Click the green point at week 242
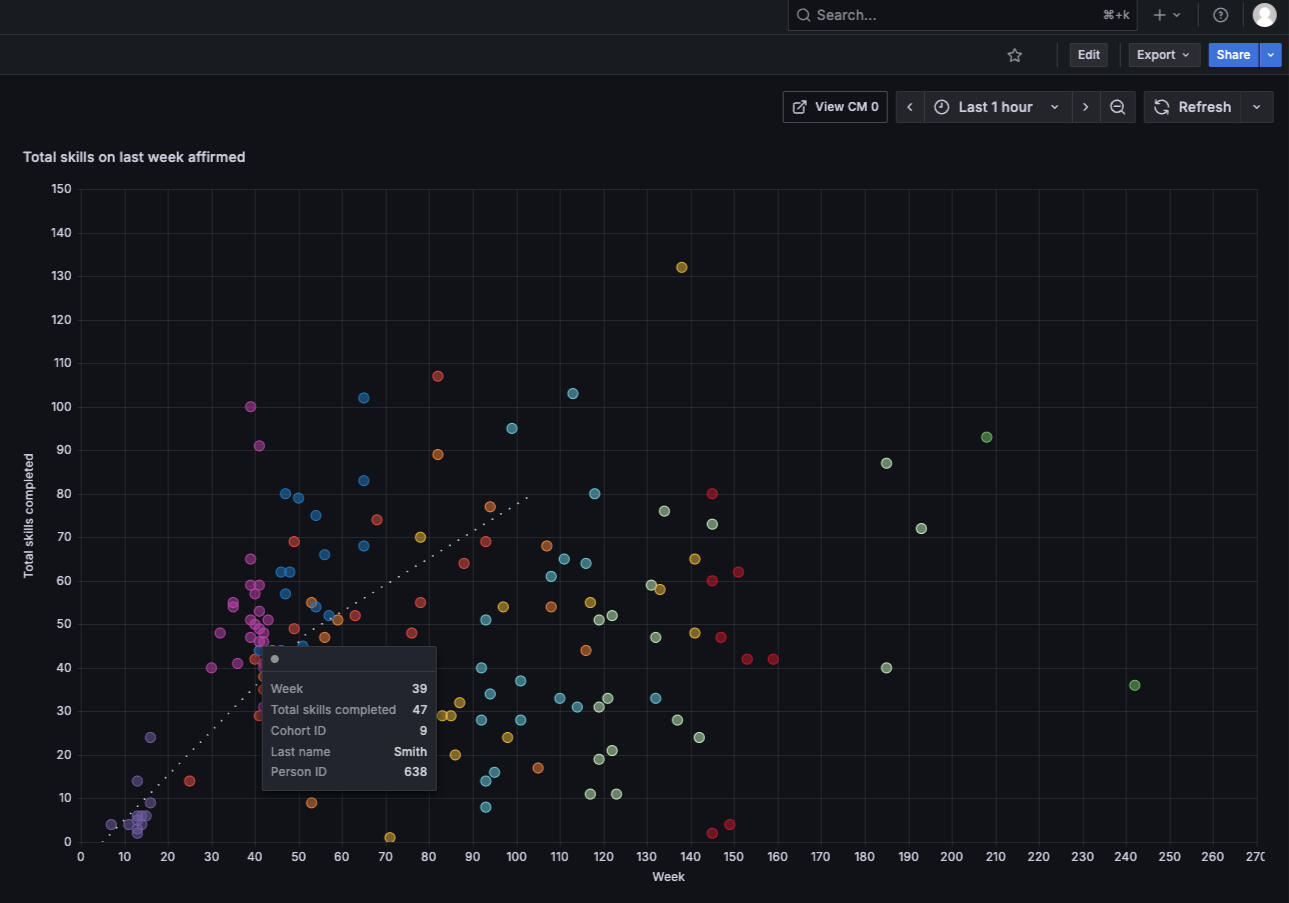Image resolution: width=1289 pixels, height=903 pixels. tap(1134, 685)
